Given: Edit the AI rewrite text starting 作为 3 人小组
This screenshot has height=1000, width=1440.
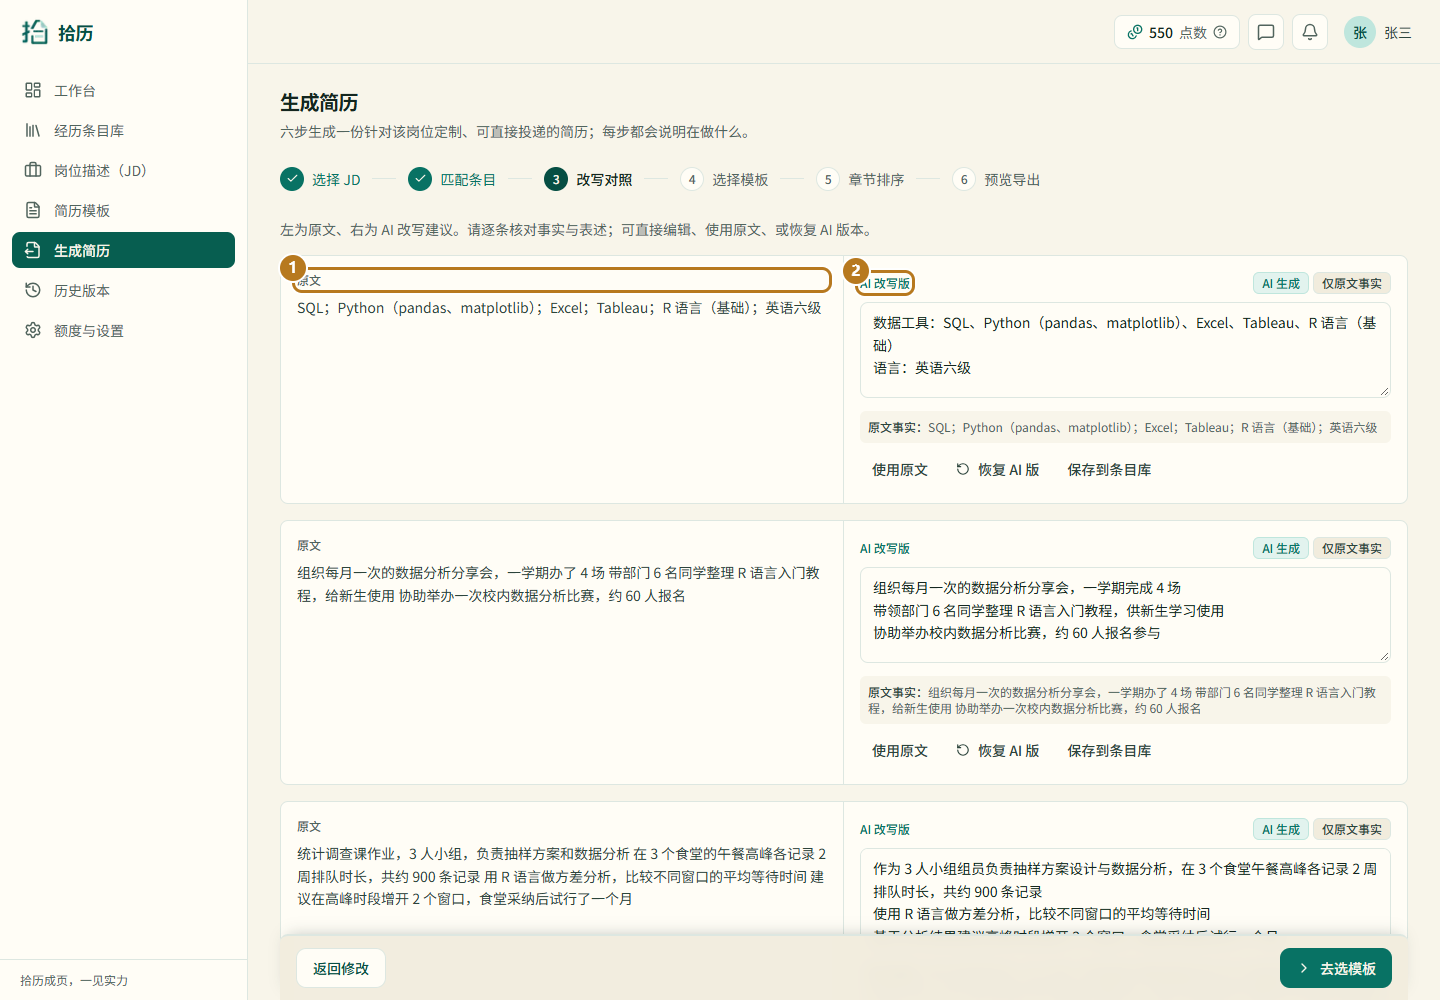Looking at the screenshot, I should [x=1125, y=892].
